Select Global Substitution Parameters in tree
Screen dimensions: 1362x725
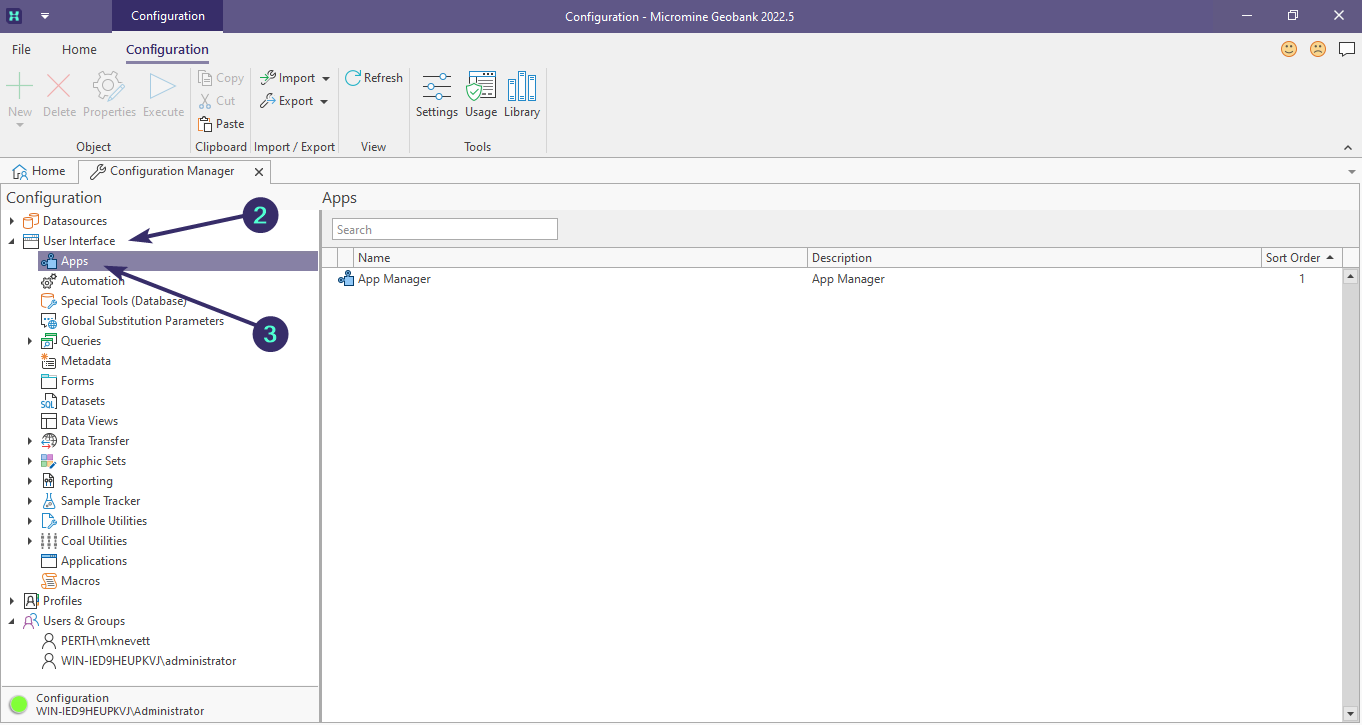(x=142, y=321)
